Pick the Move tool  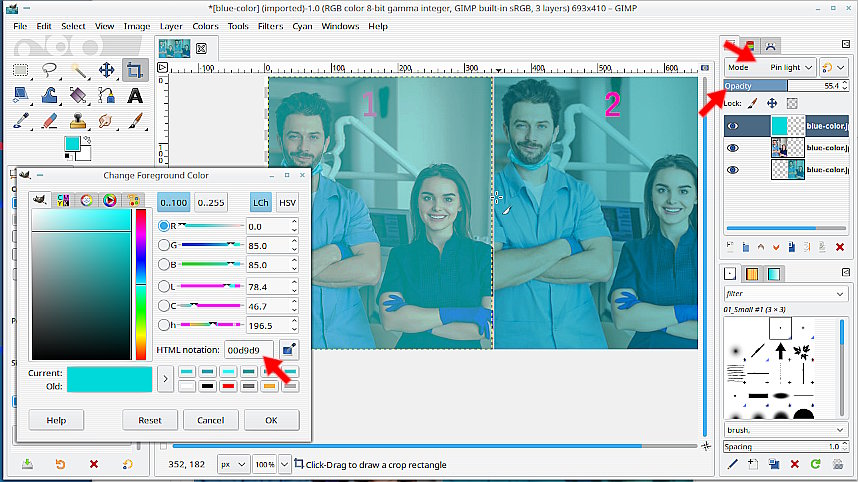[x=106, y=70]
